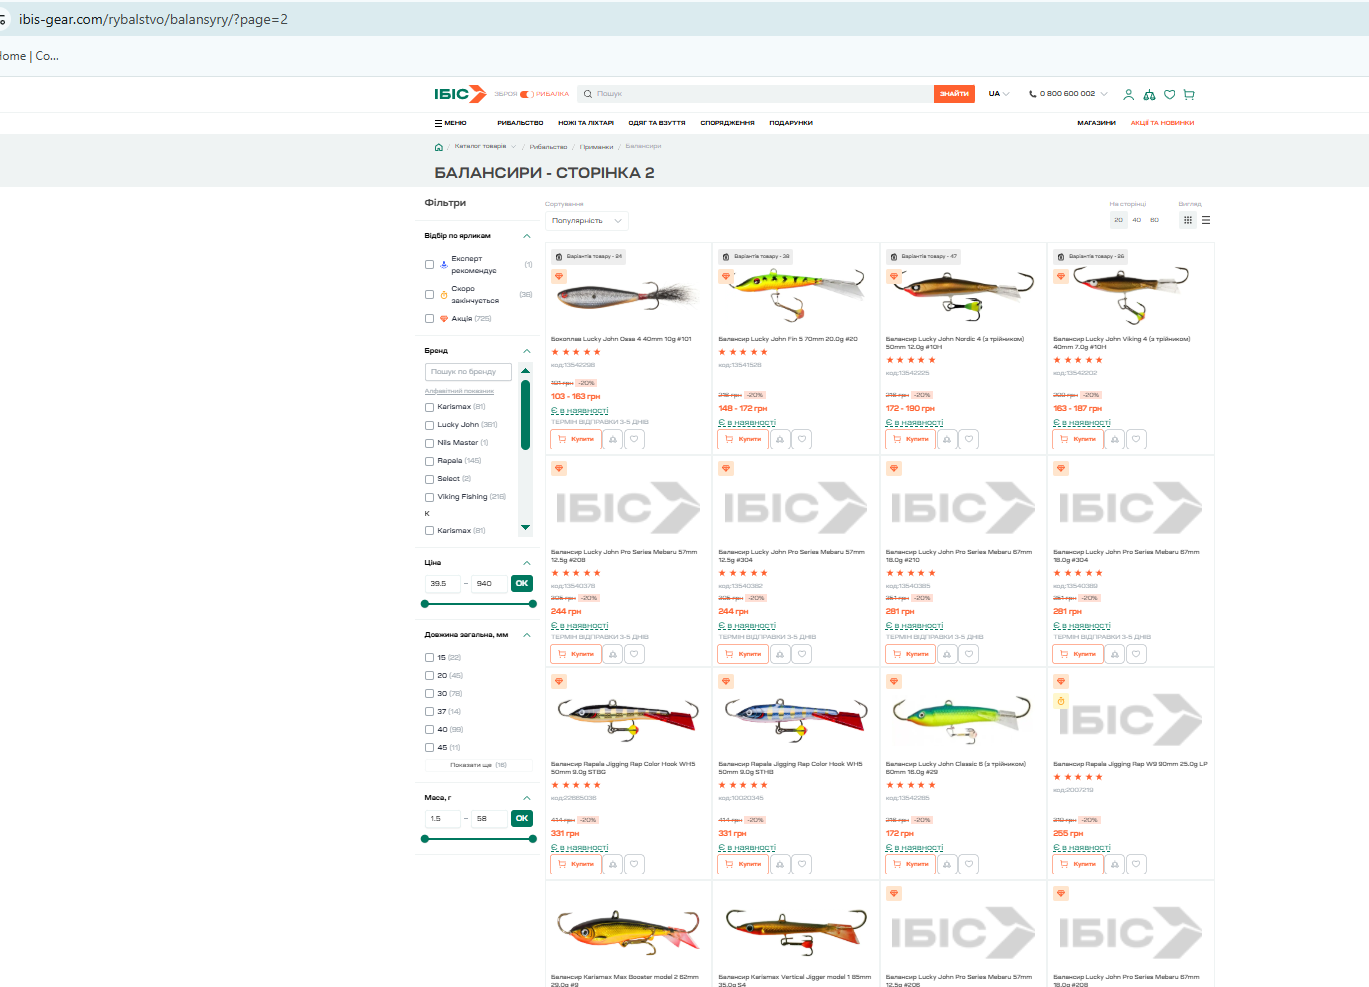Open the МАГАЗИНИ link
Viewport: 1369px width, 987px height.
click(x=1096, y=123)
